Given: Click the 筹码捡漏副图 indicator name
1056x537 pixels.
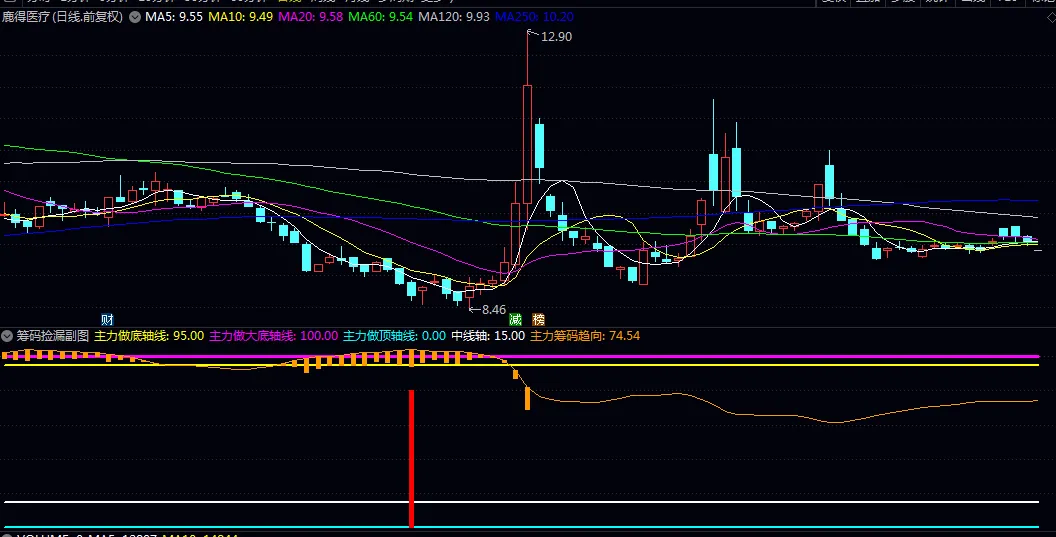Looking at the screenshot, I should tap(53, 336).
